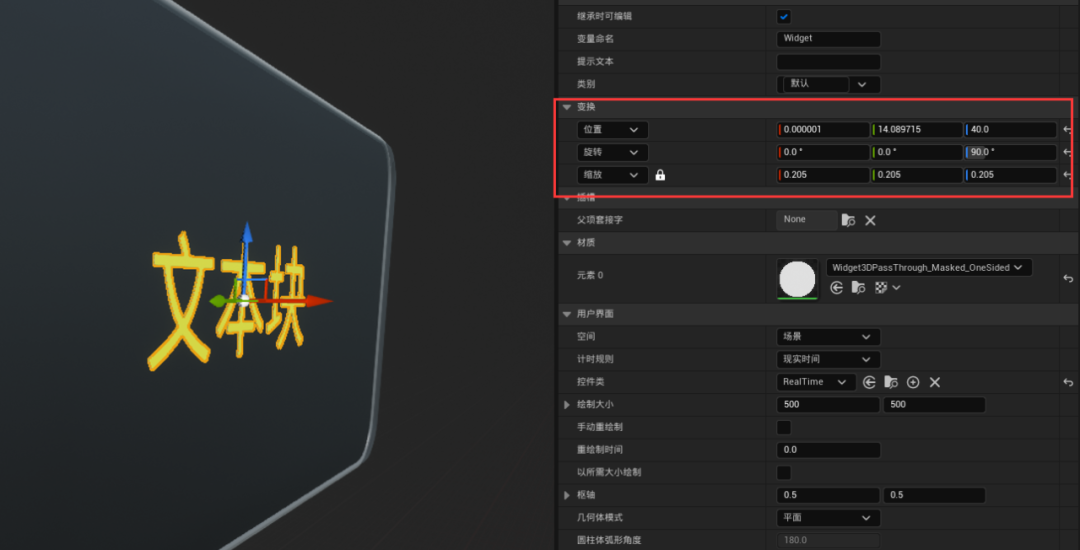Open the 空间 场景 dropdown
Viewport: 1080px width, 550px height.
tap(829, 337)
